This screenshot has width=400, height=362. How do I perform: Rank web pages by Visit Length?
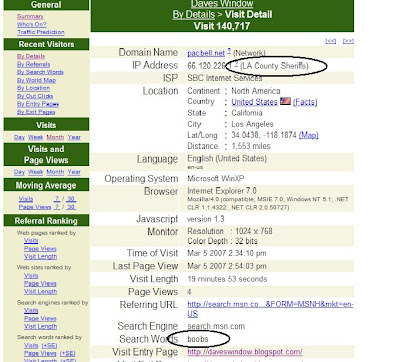tap(40, 257)
